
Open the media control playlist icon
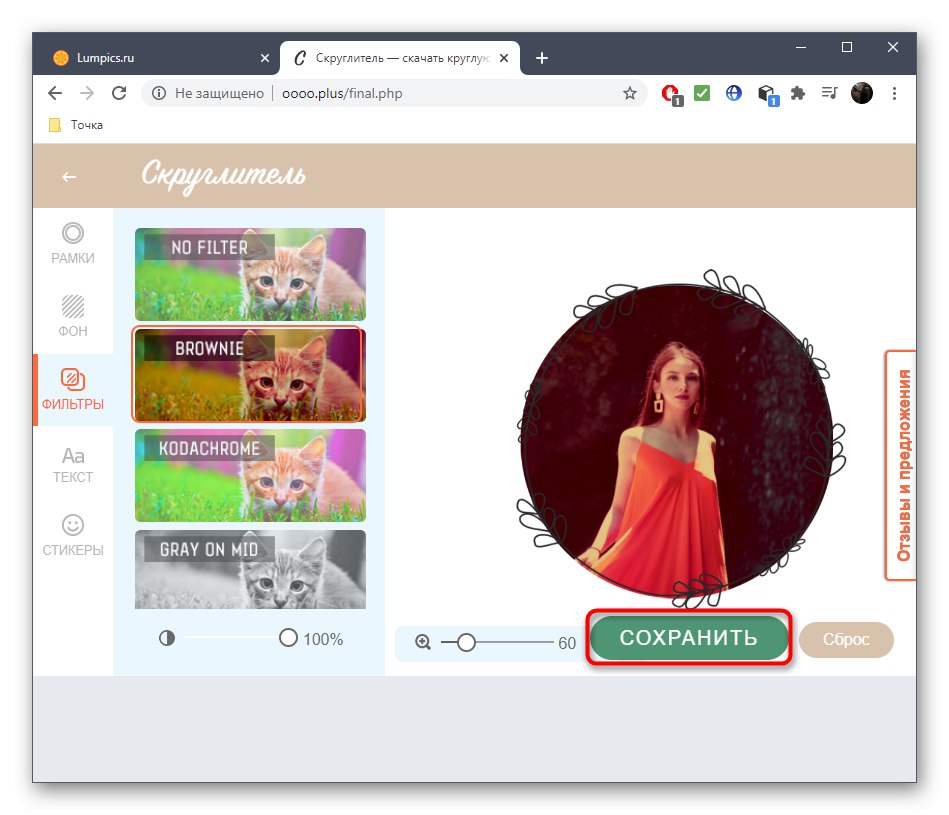830,93
